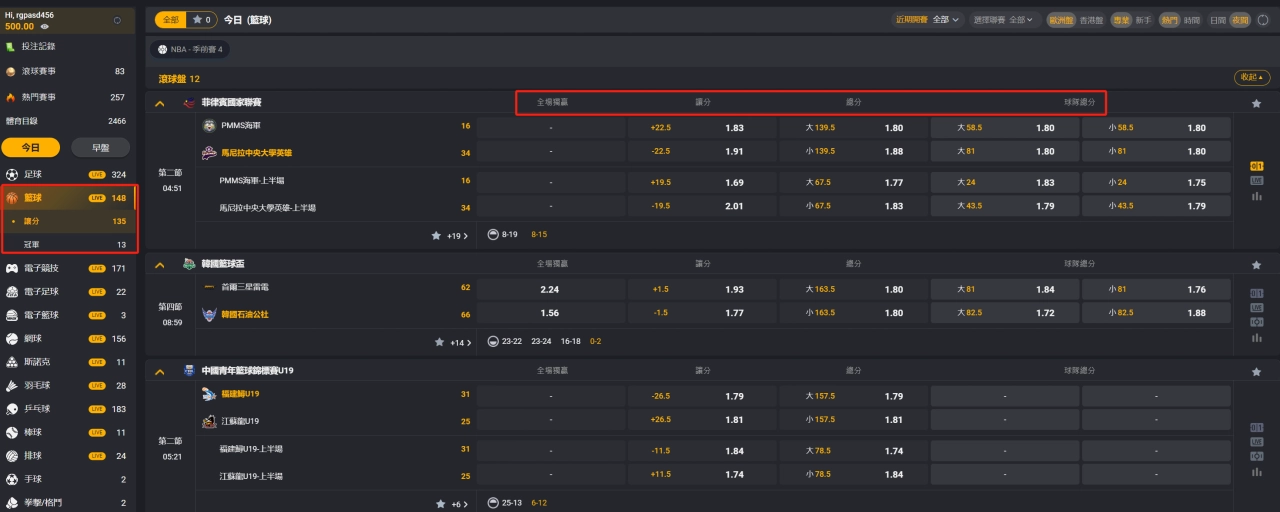This screenshot has height=512, width=1280.
Task: Favorite the PMMS海軍 match via +19 star
Action: pos(436,236)
